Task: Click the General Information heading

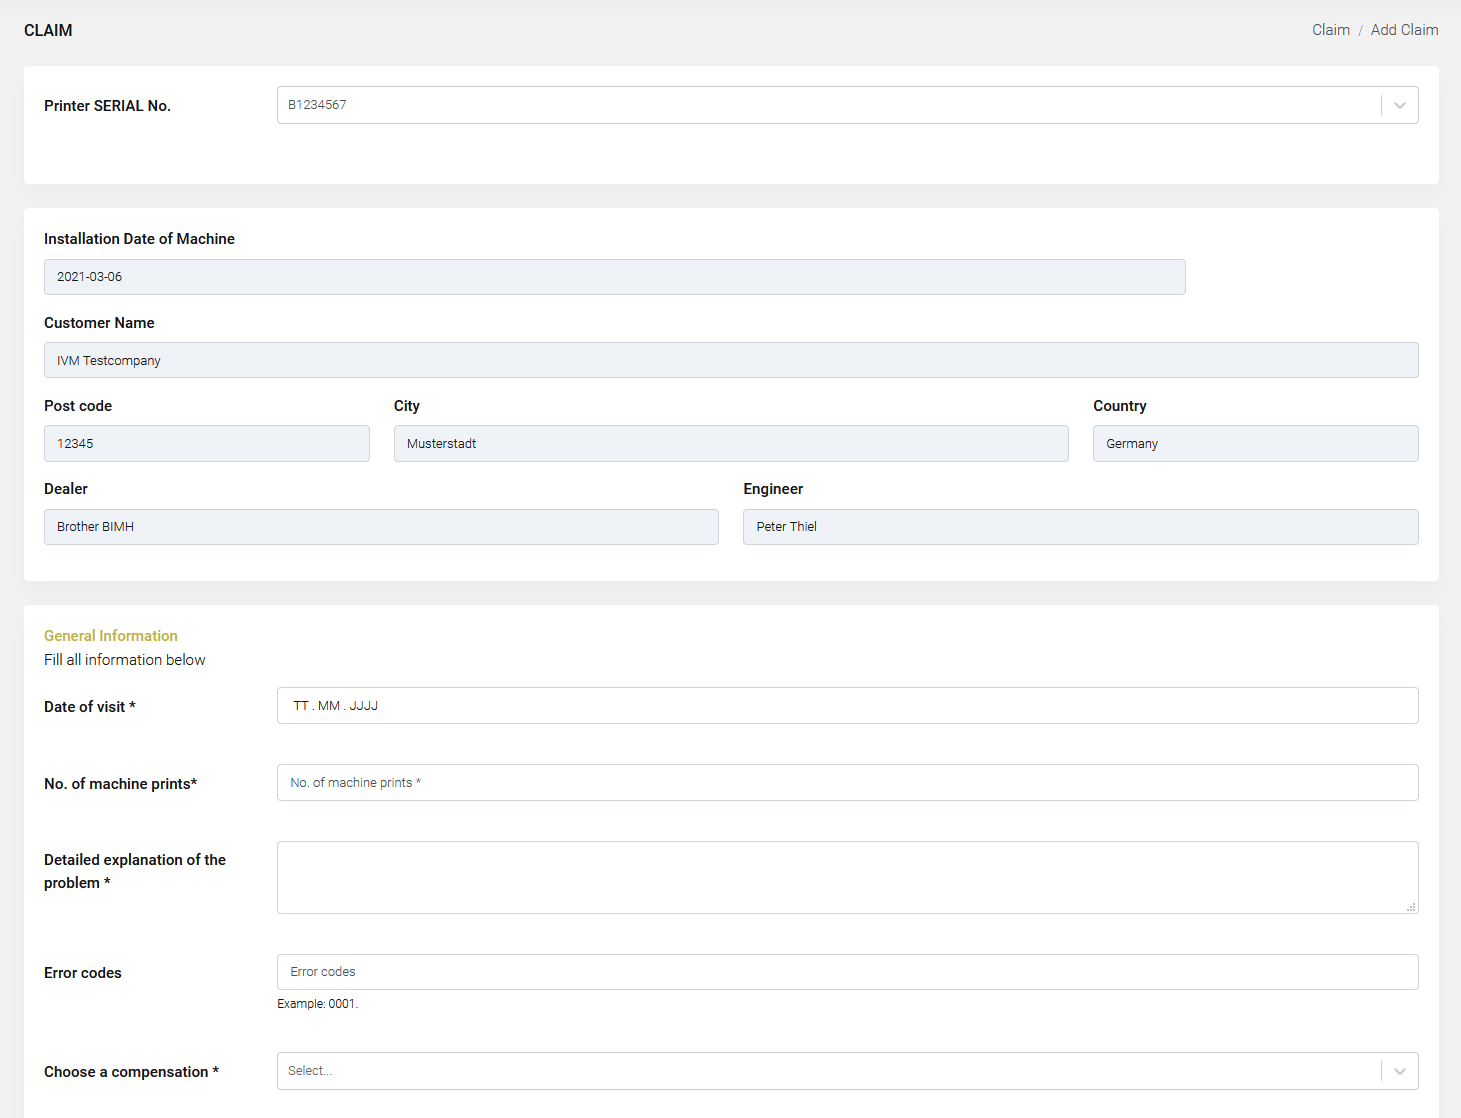Action: click(x=111, y=636)
